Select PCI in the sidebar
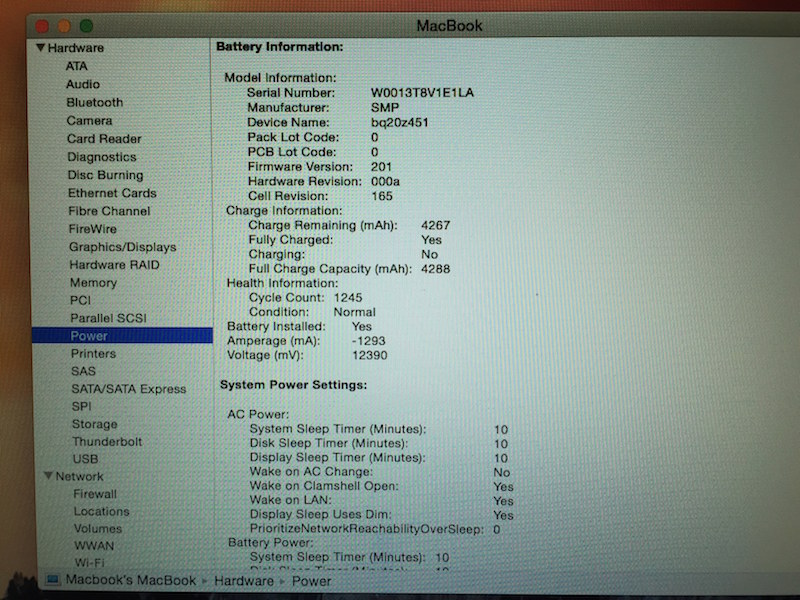 point(81,300)
